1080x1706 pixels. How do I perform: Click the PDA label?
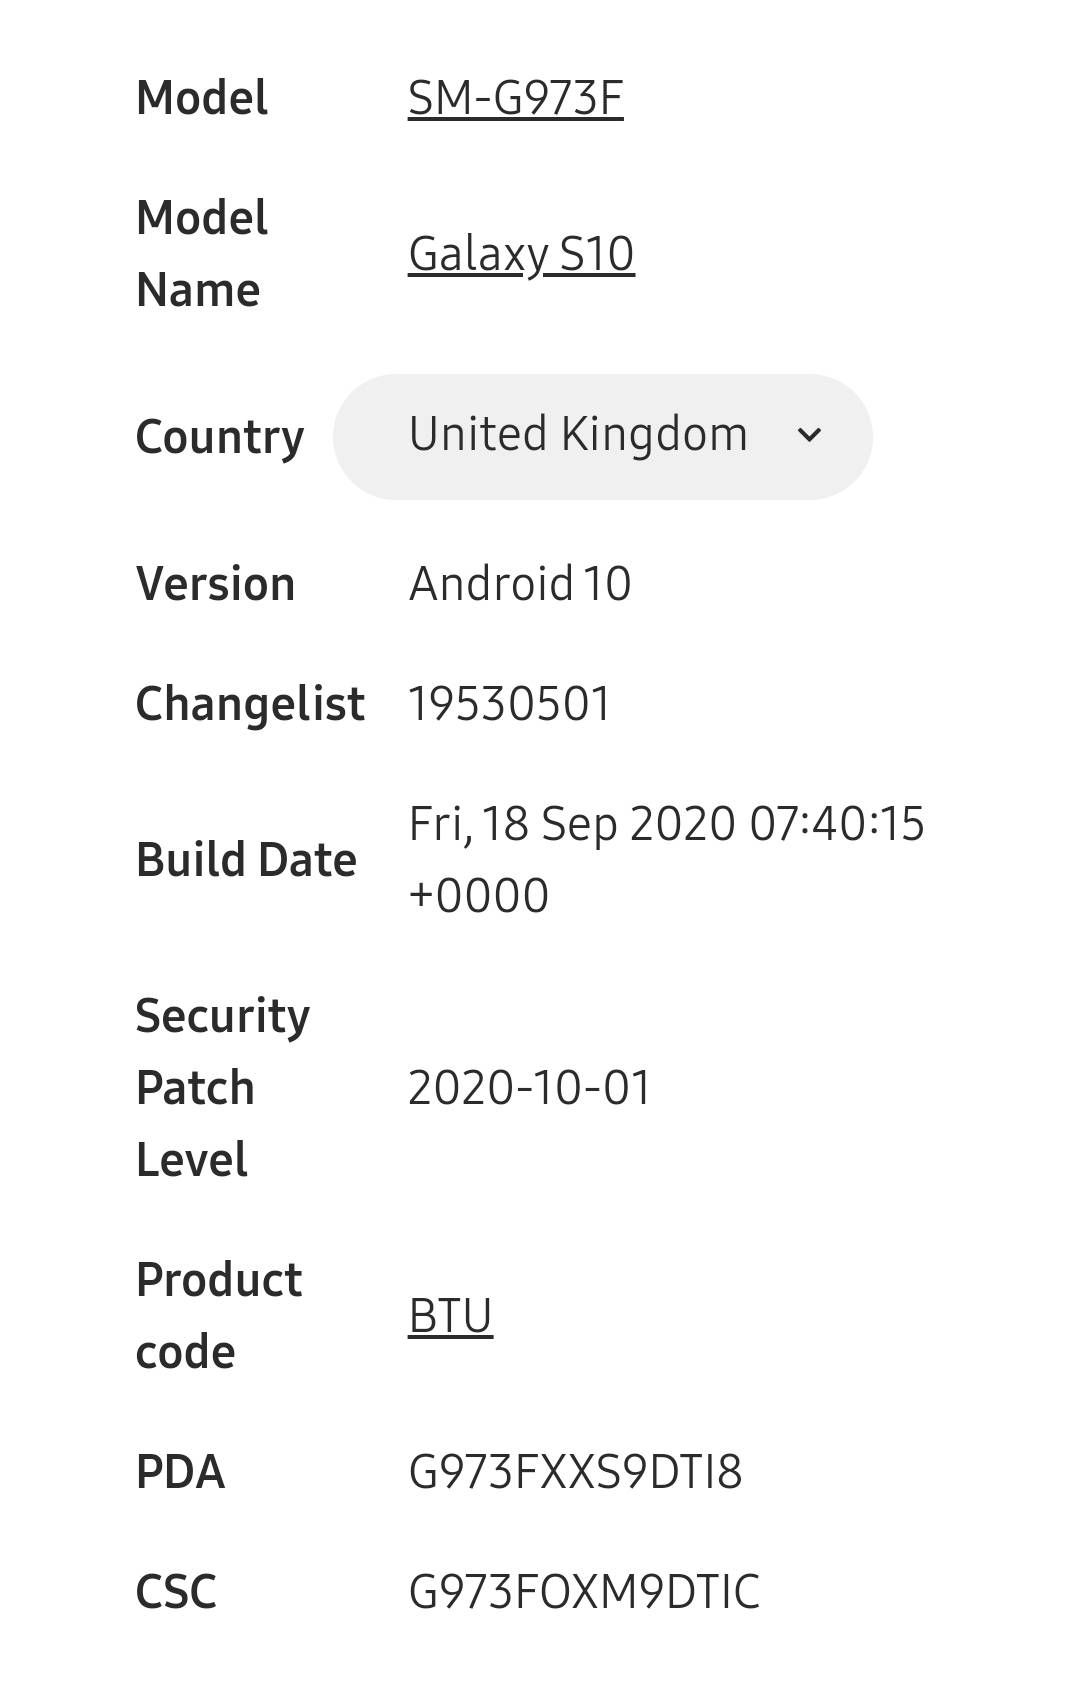[180, 1472]
